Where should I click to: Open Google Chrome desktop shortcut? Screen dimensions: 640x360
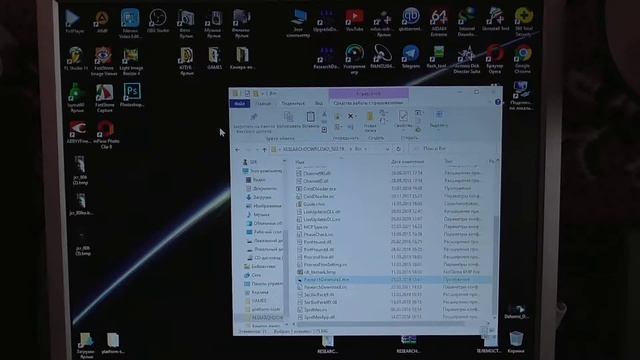point(523,59)
